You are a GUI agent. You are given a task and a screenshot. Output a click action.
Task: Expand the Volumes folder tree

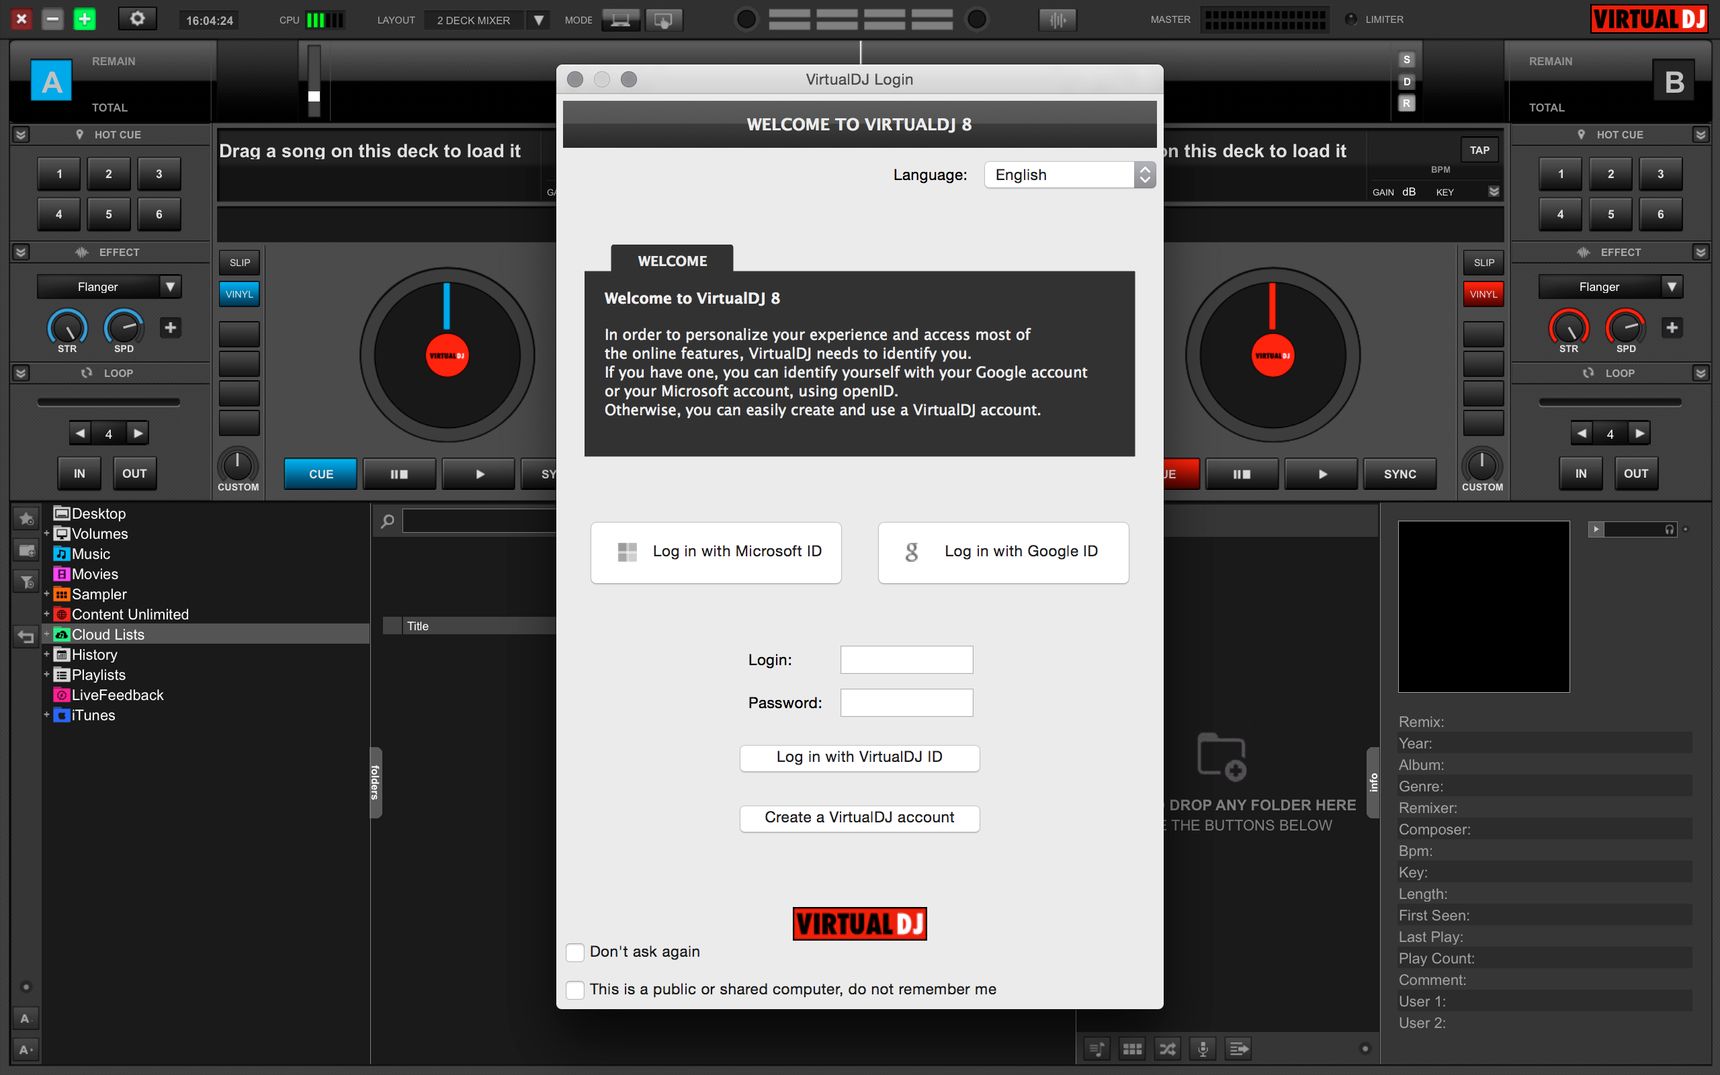pyautogui.click(x=46, y=534)
